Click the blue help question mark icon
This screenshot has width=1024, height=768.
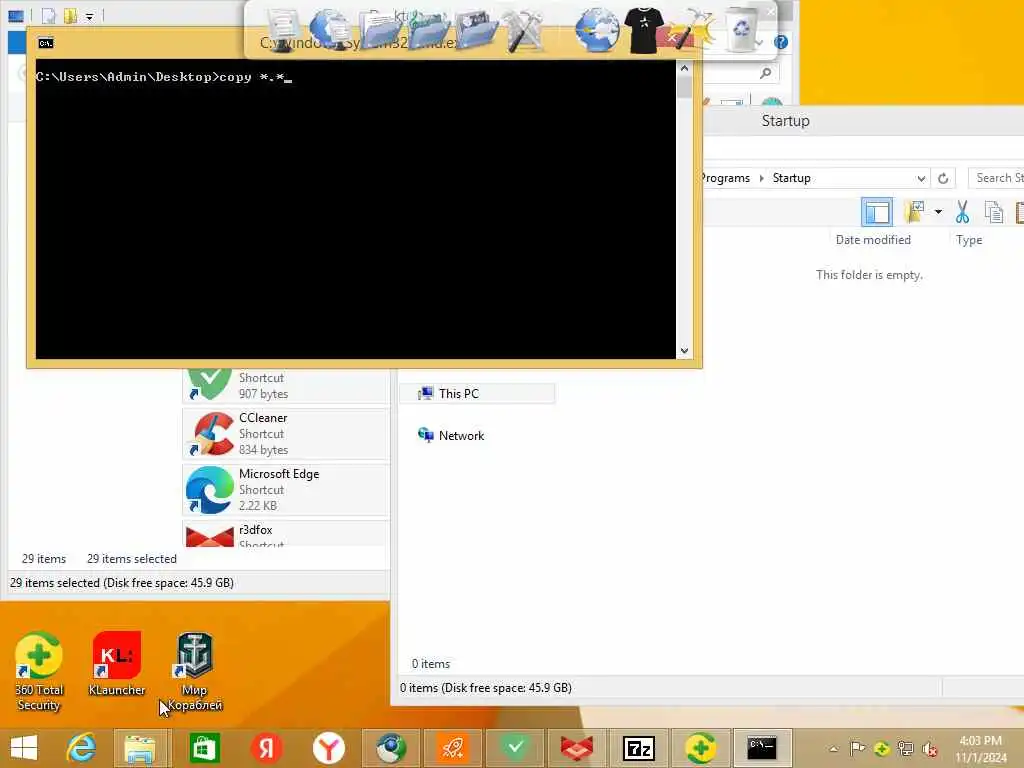click(780, 42)
